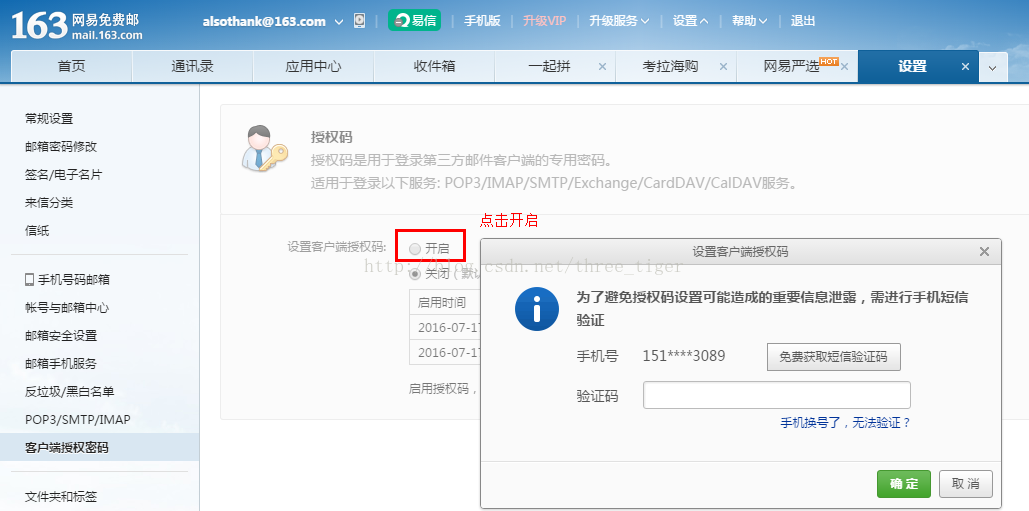Select the 关闭 radio button
This screenshot has width=1029, height=511.
(415, 274)
